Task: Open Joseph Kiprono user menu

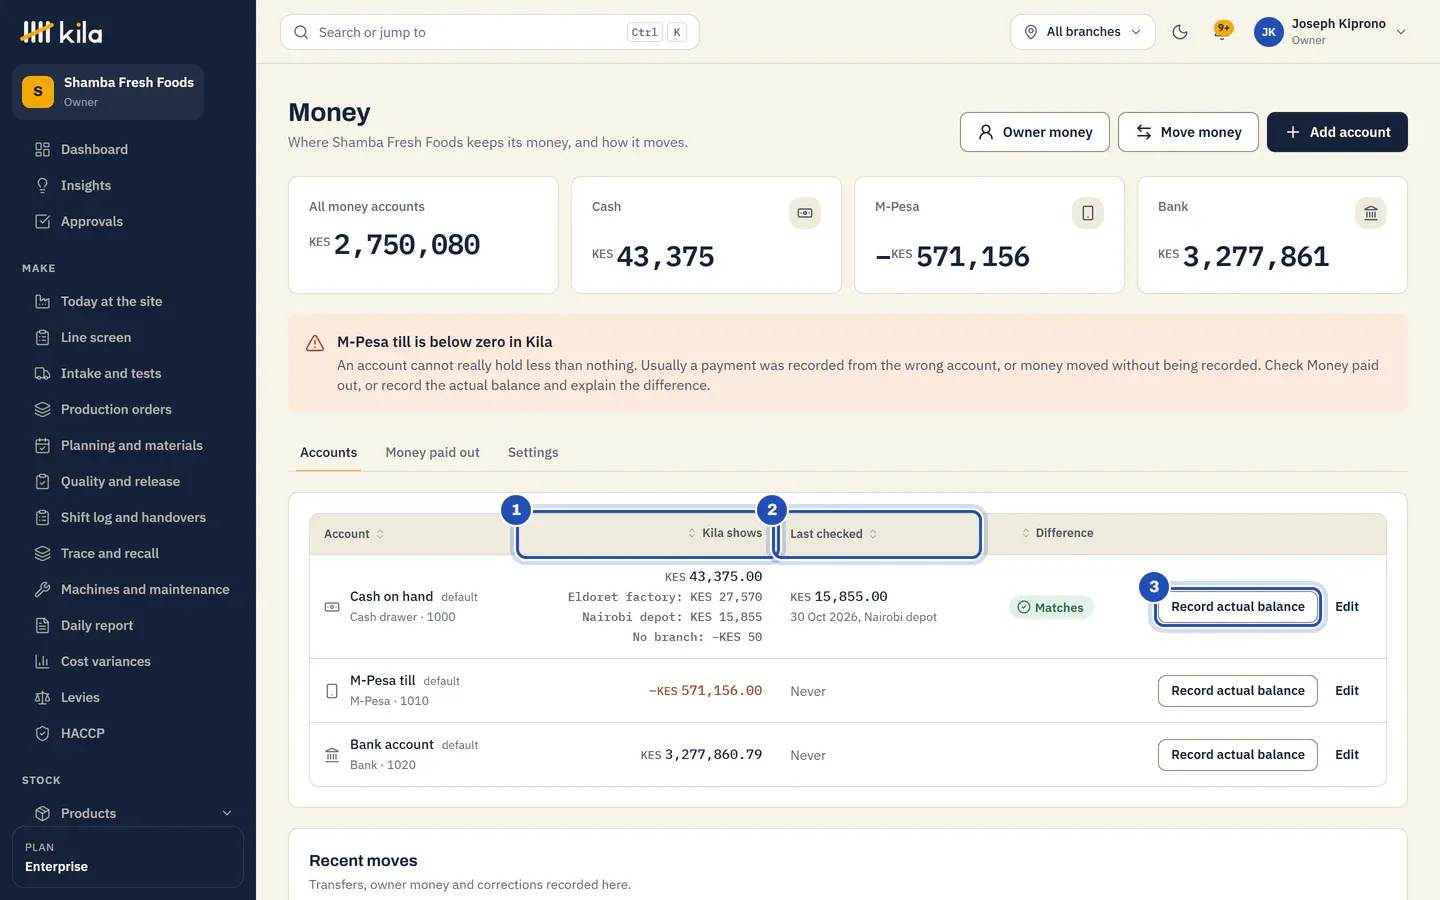Action: tap(1330, 32)
